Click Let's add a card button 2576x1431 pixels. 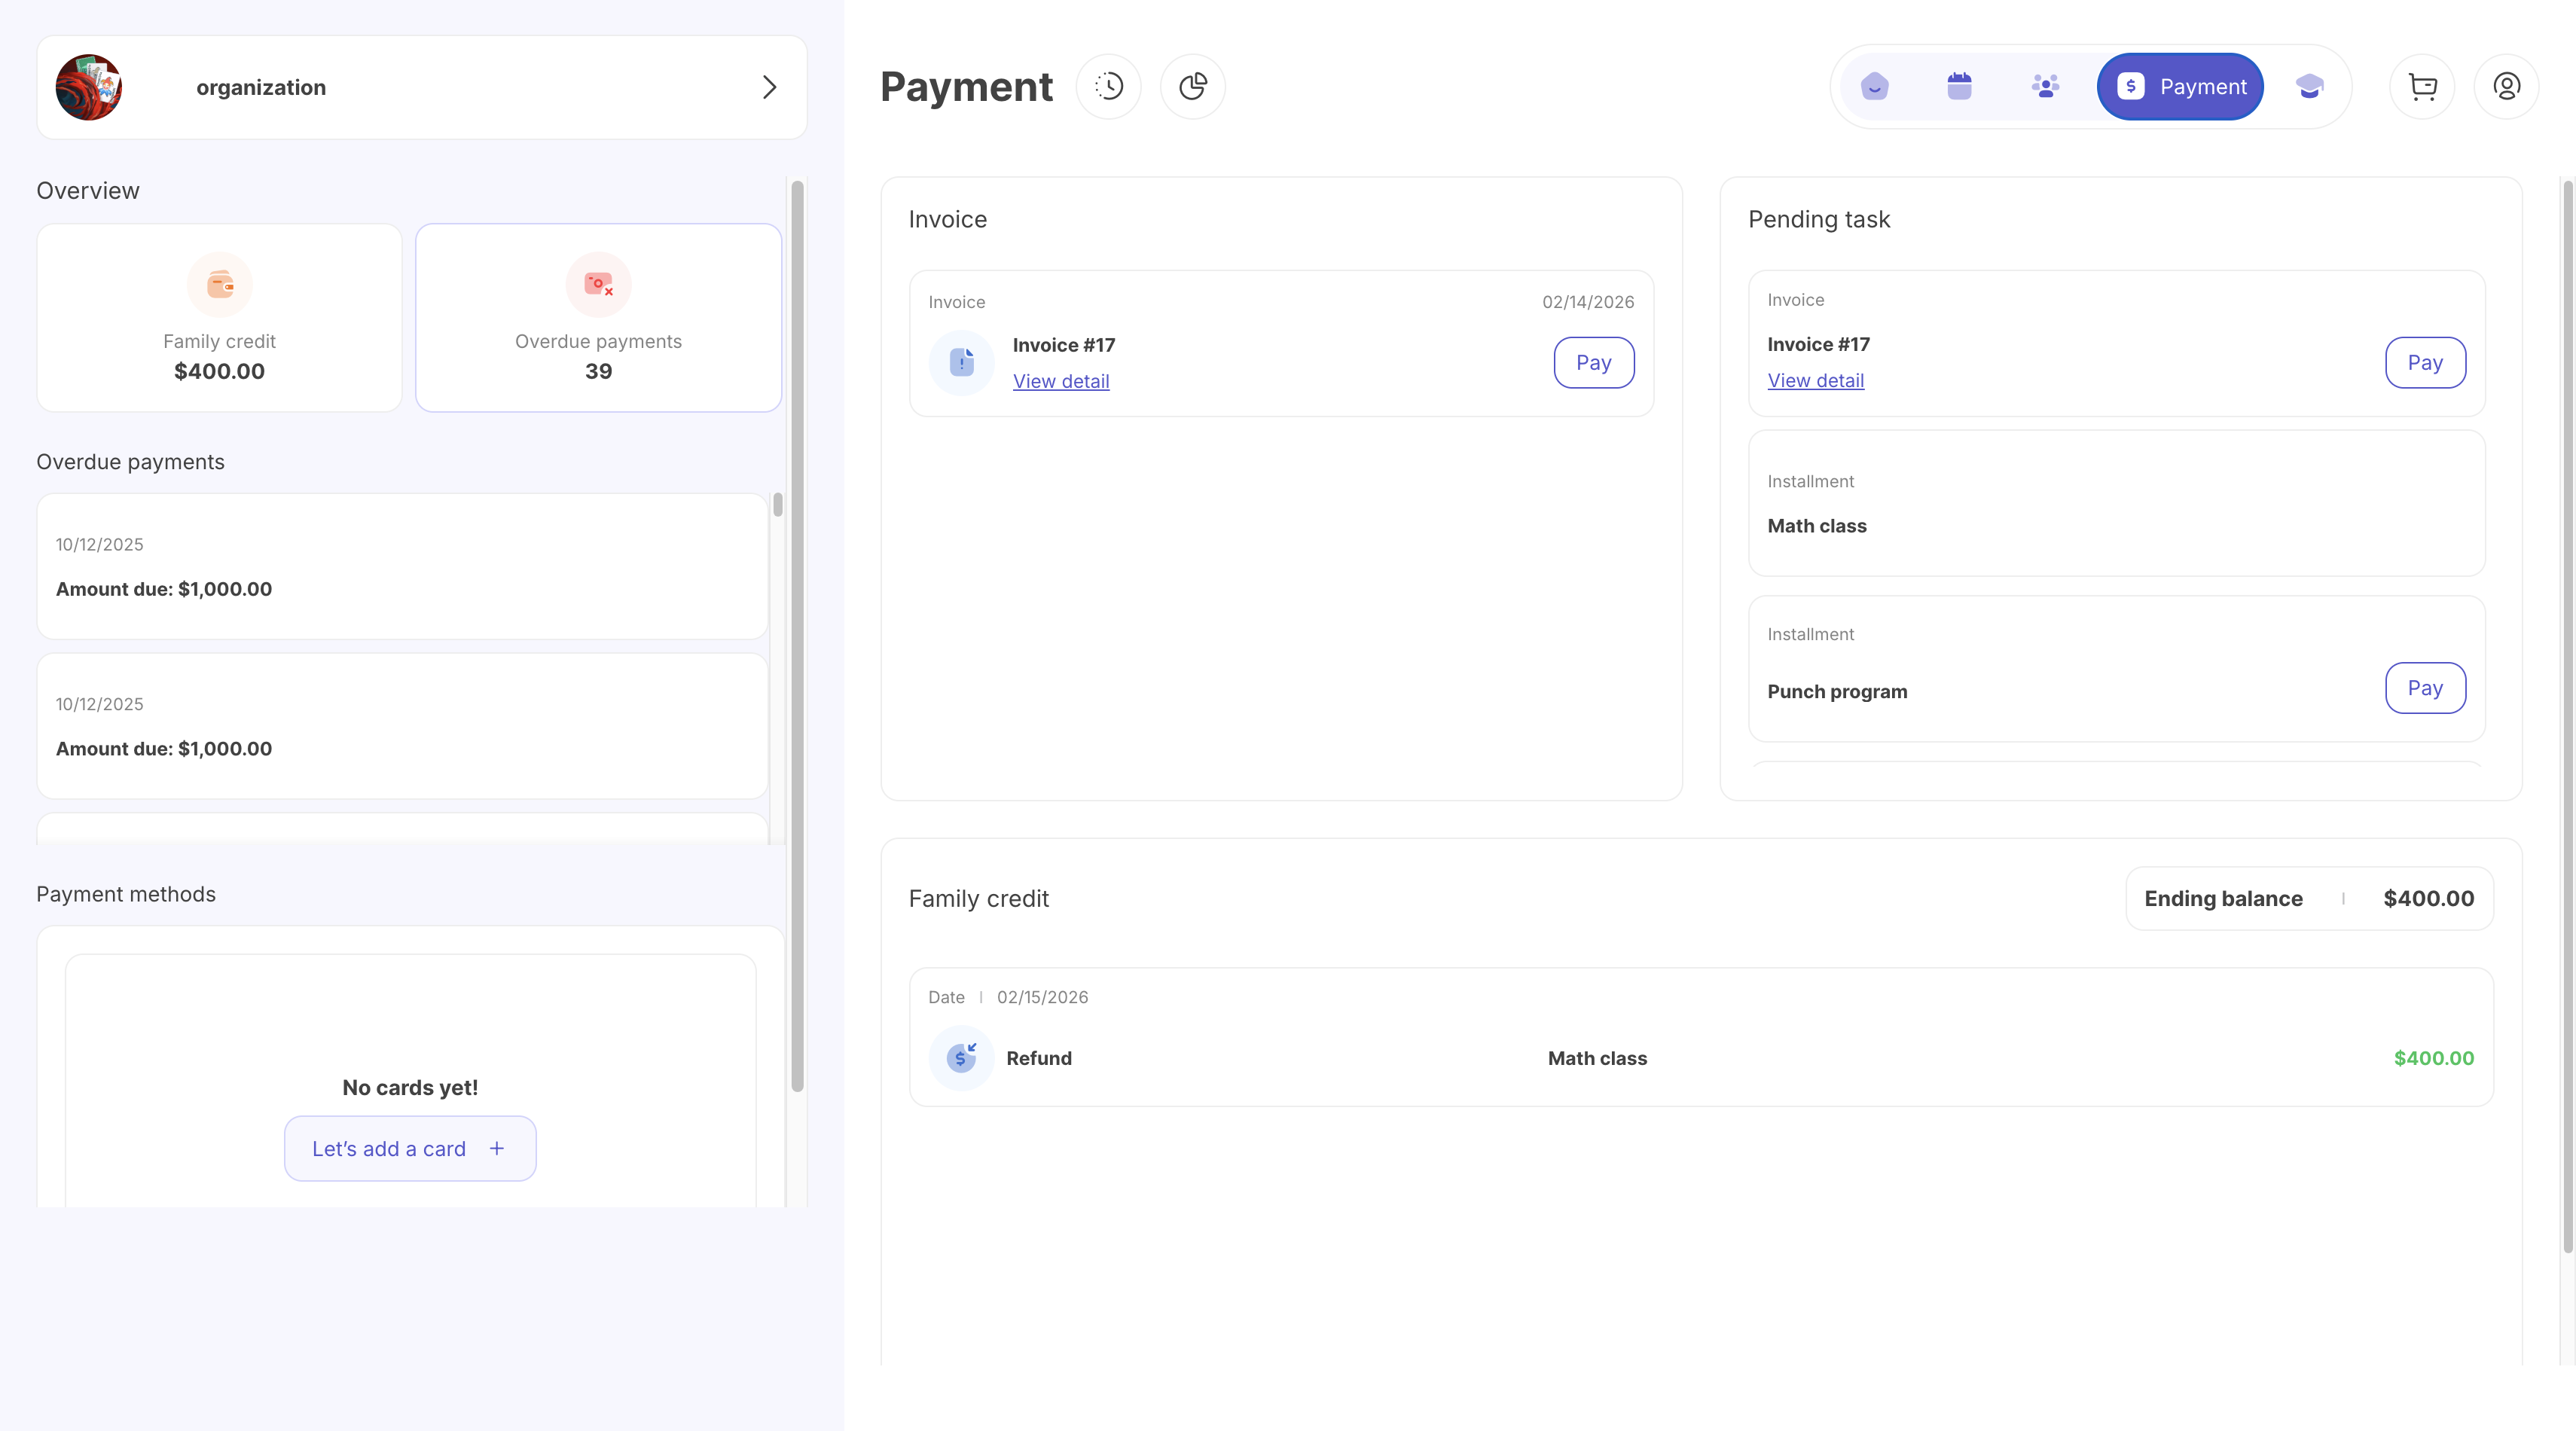(410, 1149)
